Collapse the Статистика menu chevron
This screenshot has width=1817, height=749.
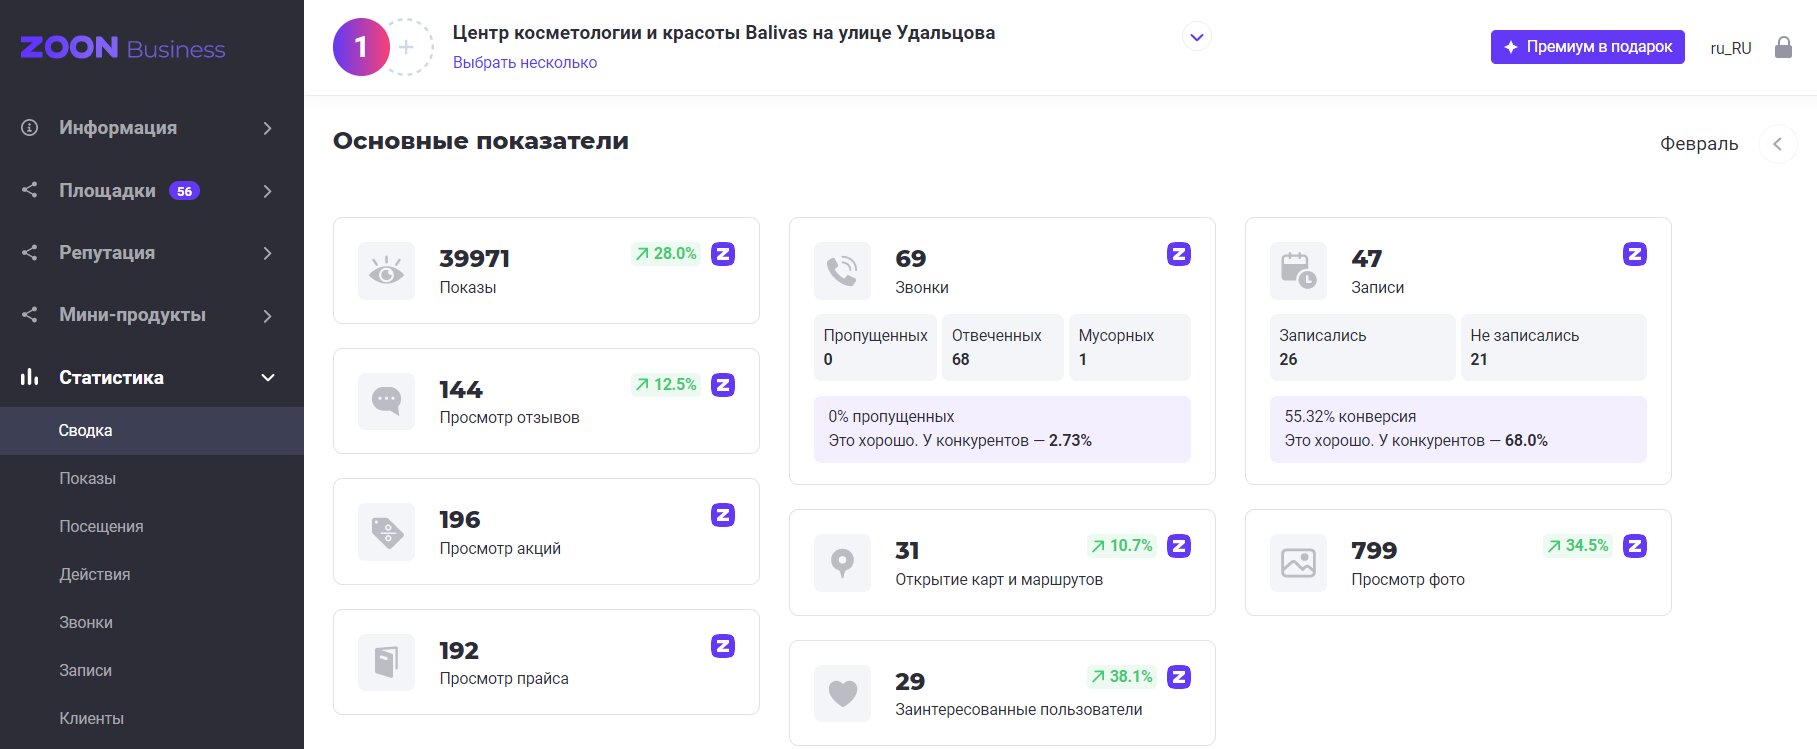(x=268, y=378)
